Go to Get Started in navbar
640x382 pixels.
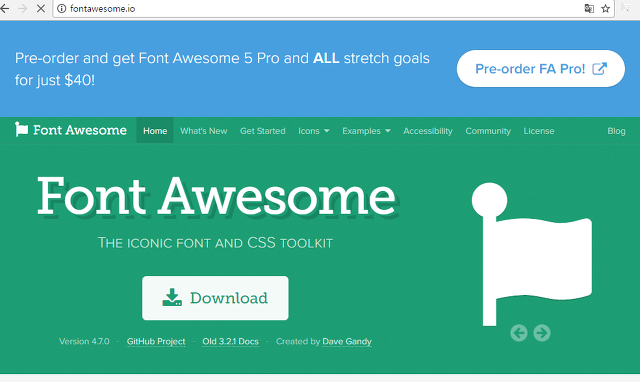click(262, 131)
